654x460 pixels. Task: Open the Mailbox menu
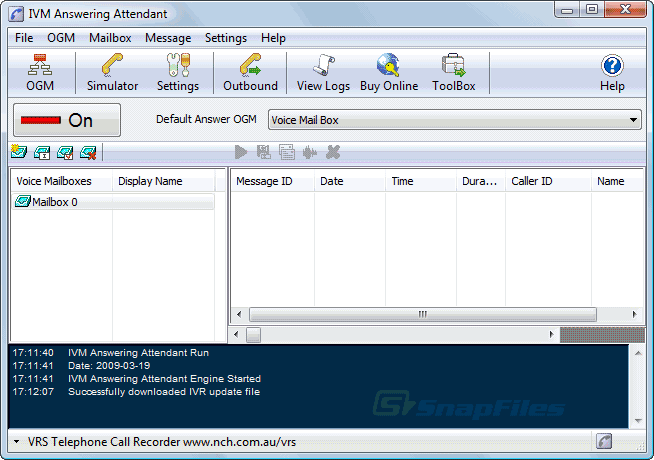110,38
